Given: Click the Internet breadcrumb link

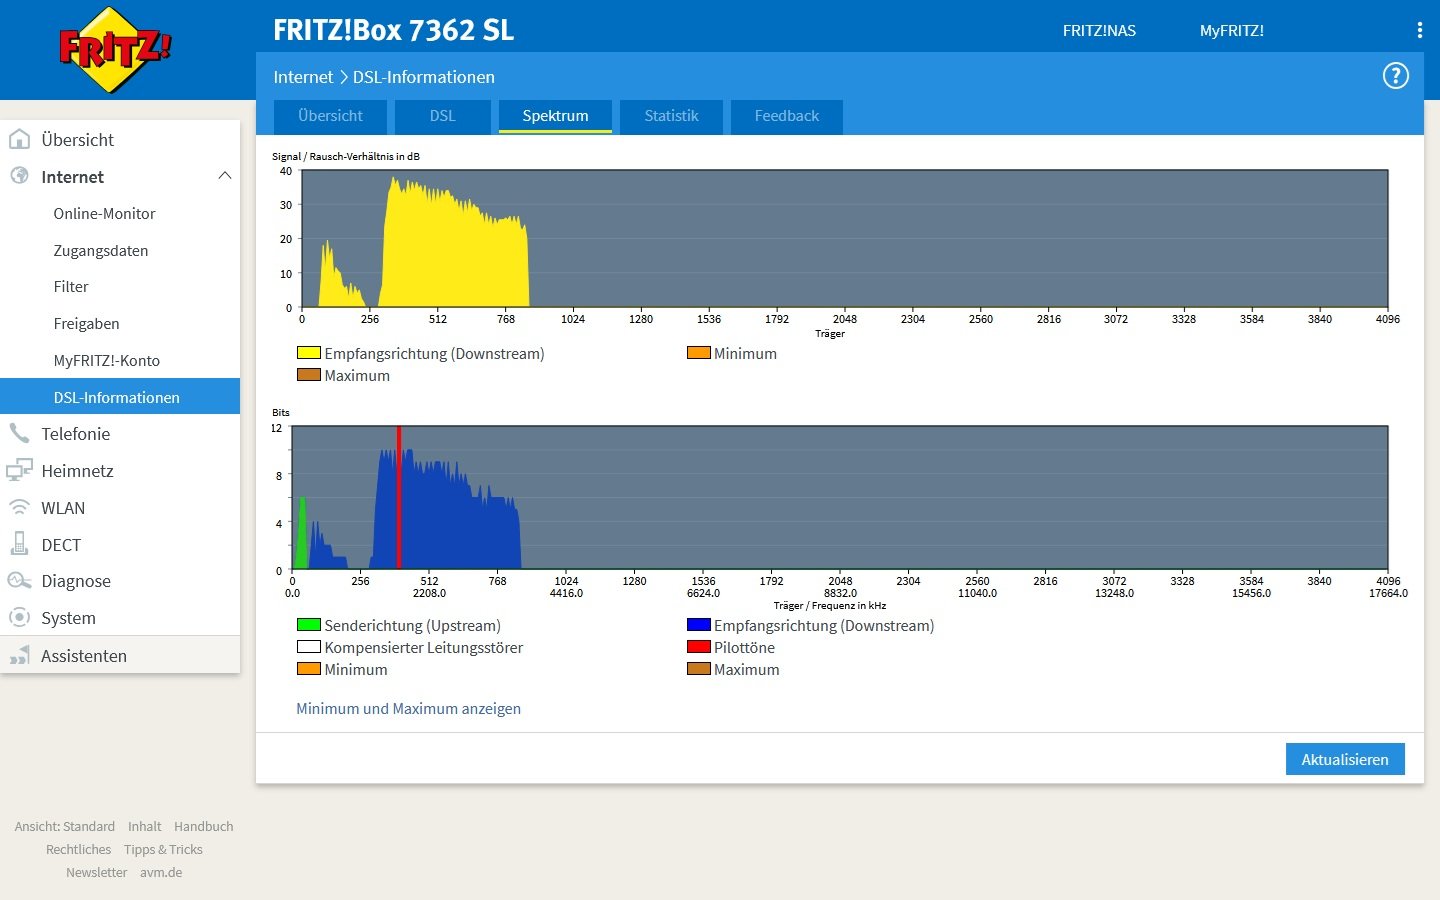Looking at the screenshot, I should click(303, 77).
